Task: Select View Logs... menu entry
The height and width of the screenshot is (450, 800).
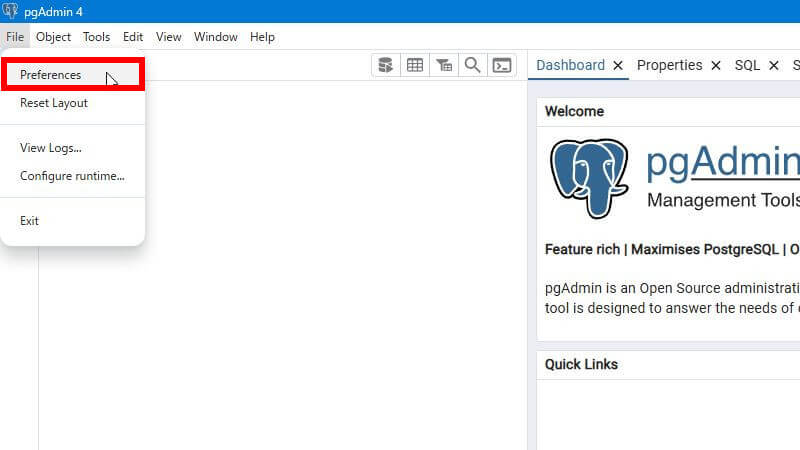Action: [x=73, y=148]
